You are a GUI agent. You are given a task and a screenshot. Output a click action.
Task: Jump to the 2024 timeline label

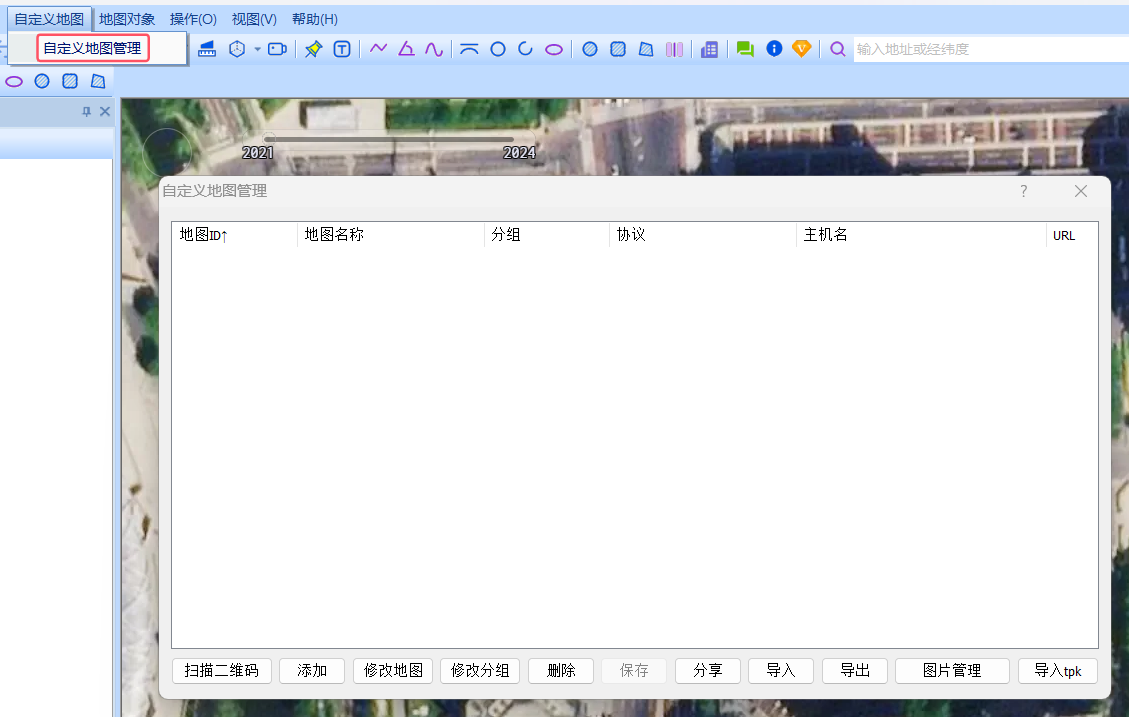(519, 153)
